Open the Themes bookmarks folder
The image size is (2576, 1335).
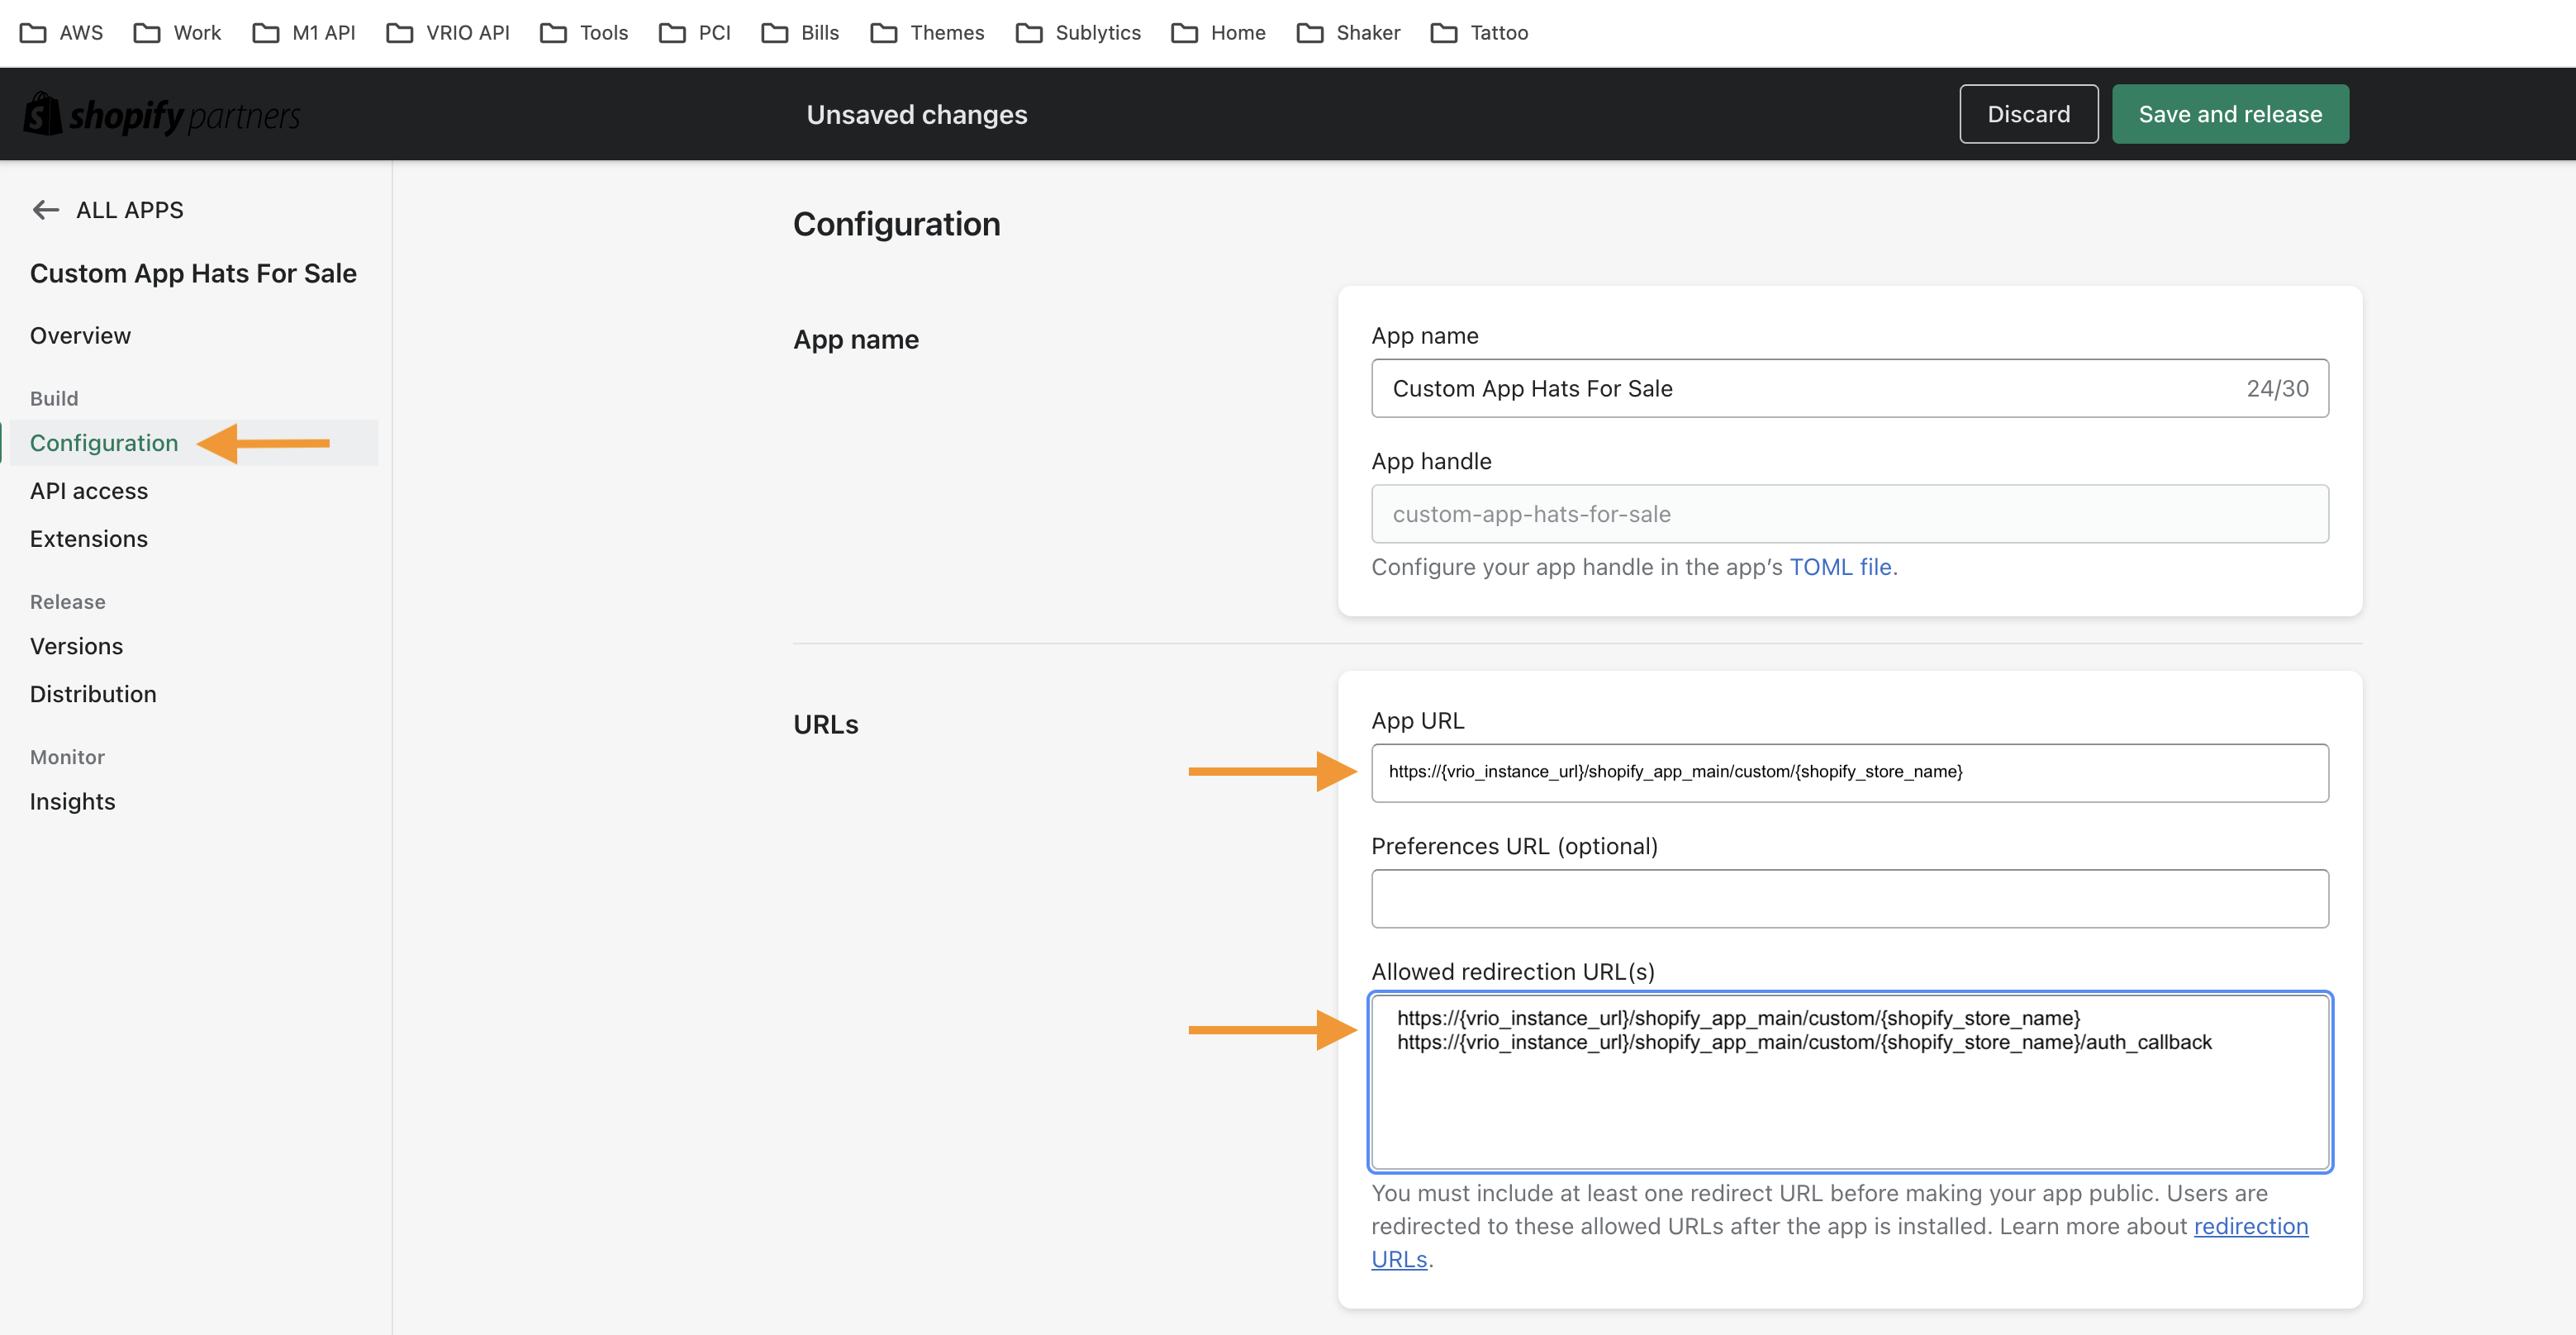pos(927,33)
